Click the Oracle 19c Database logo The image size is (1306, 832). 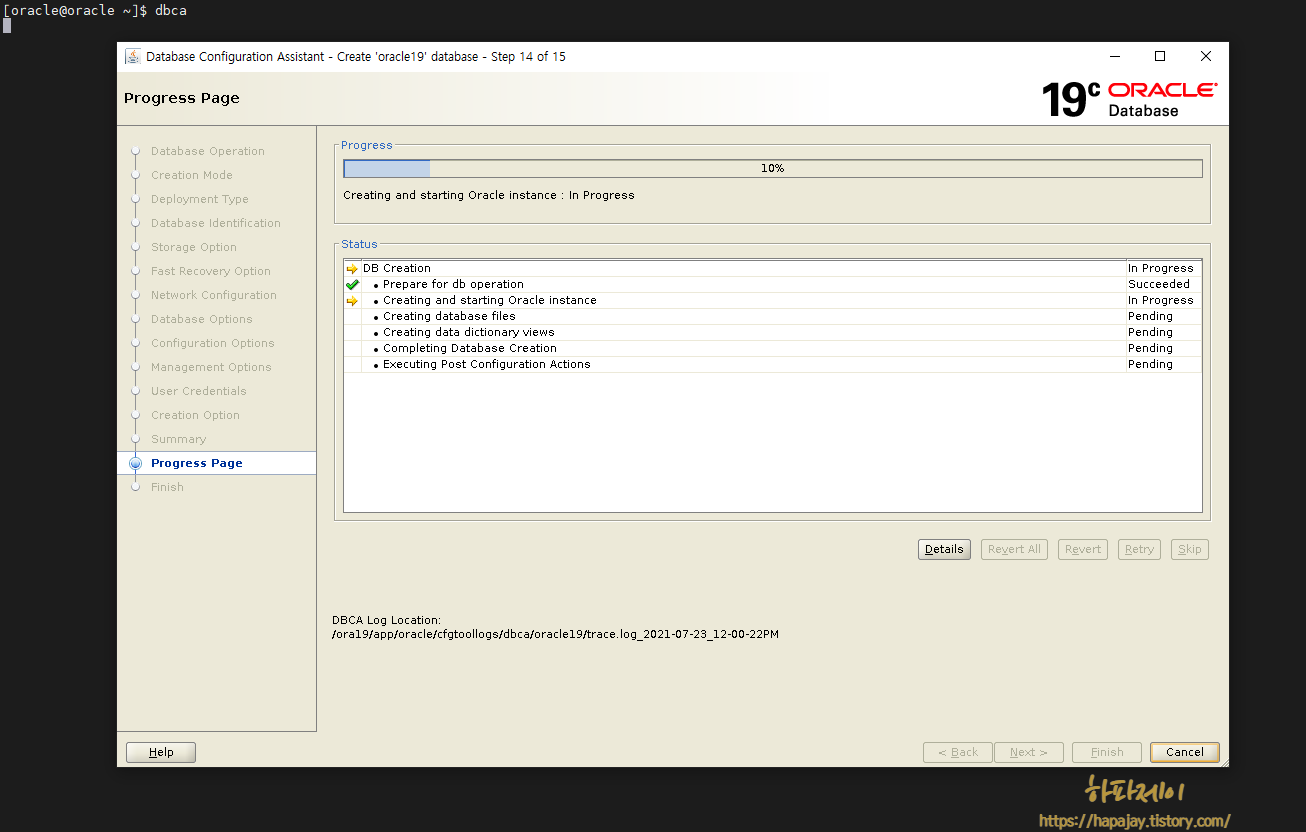[x=1129, y=99]
